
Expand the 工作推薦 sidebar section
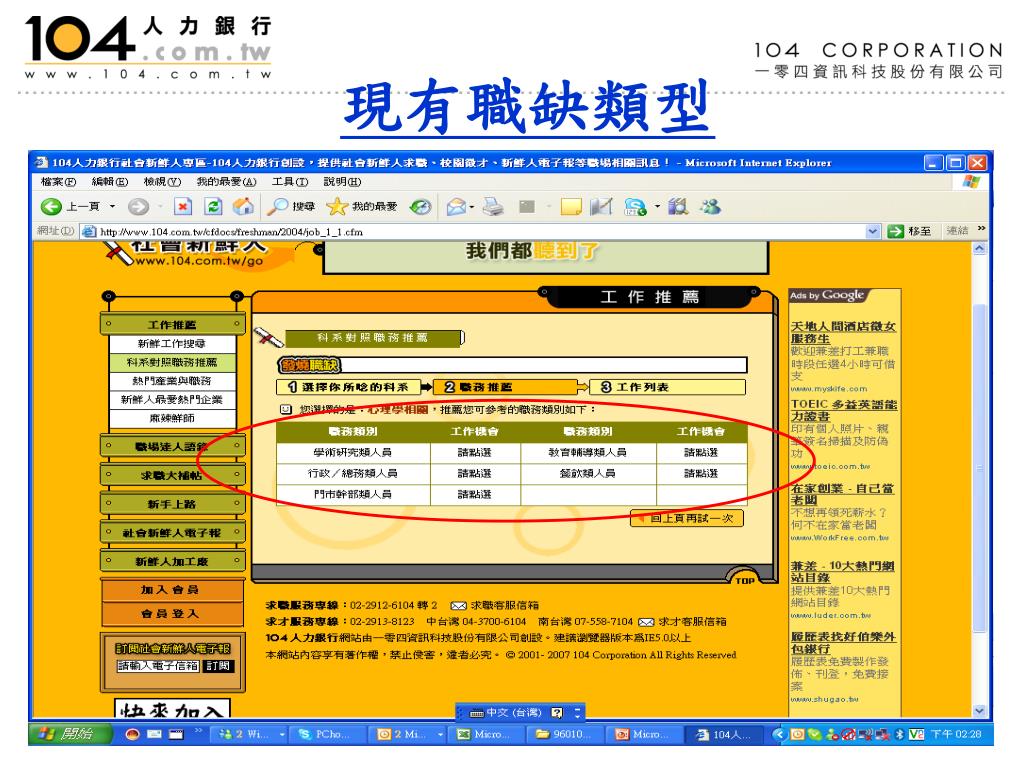(172, 325)
